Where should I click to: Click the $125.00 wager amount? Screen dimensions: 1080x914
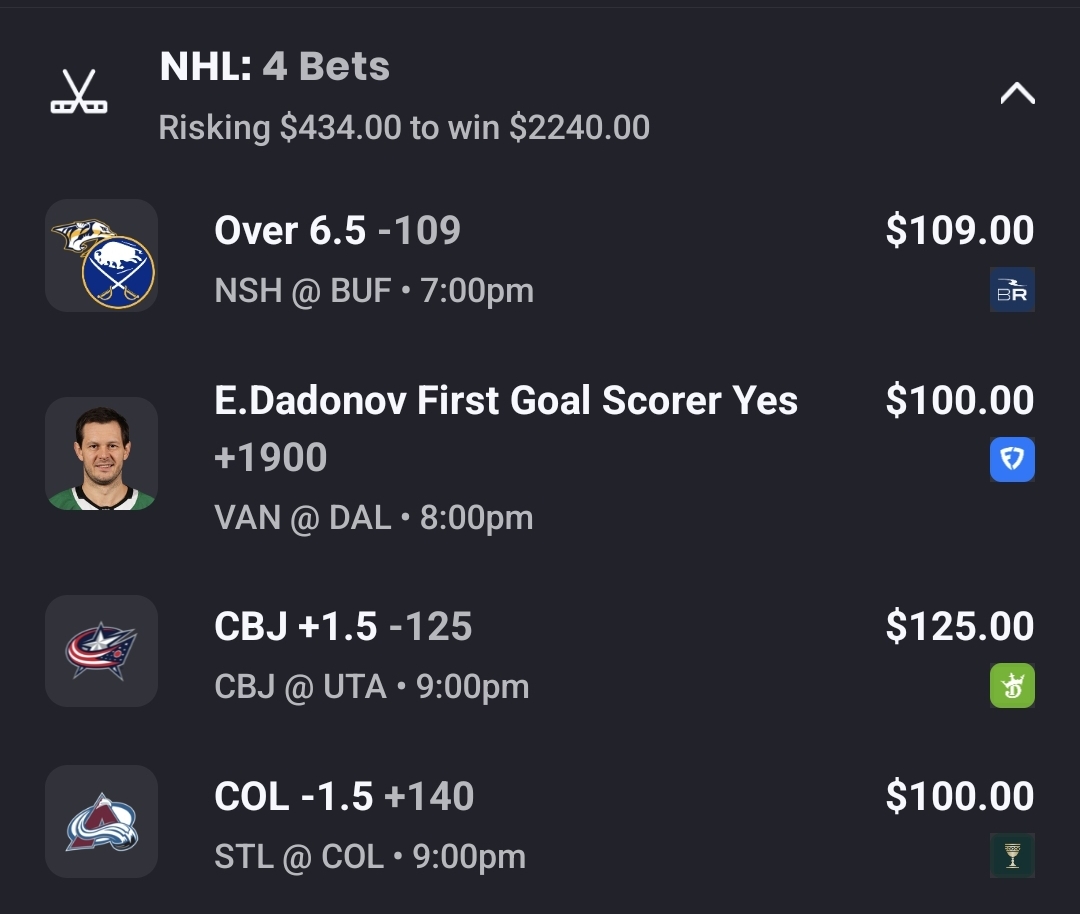coord(959,627)
